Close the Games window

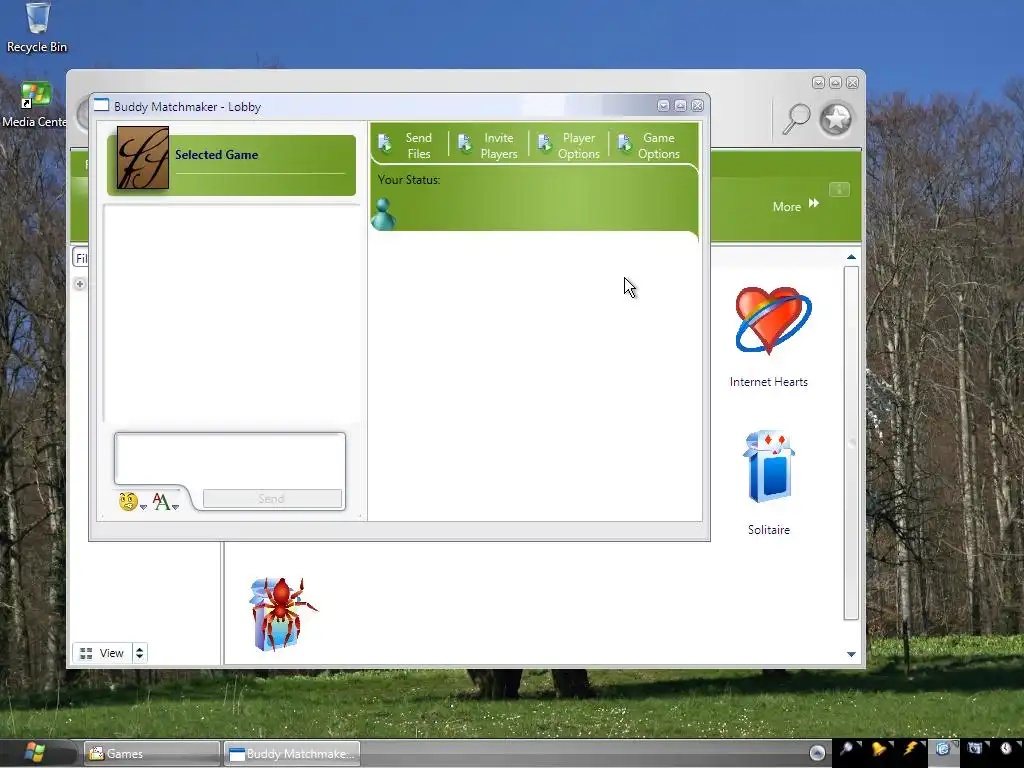coord(852,82)
